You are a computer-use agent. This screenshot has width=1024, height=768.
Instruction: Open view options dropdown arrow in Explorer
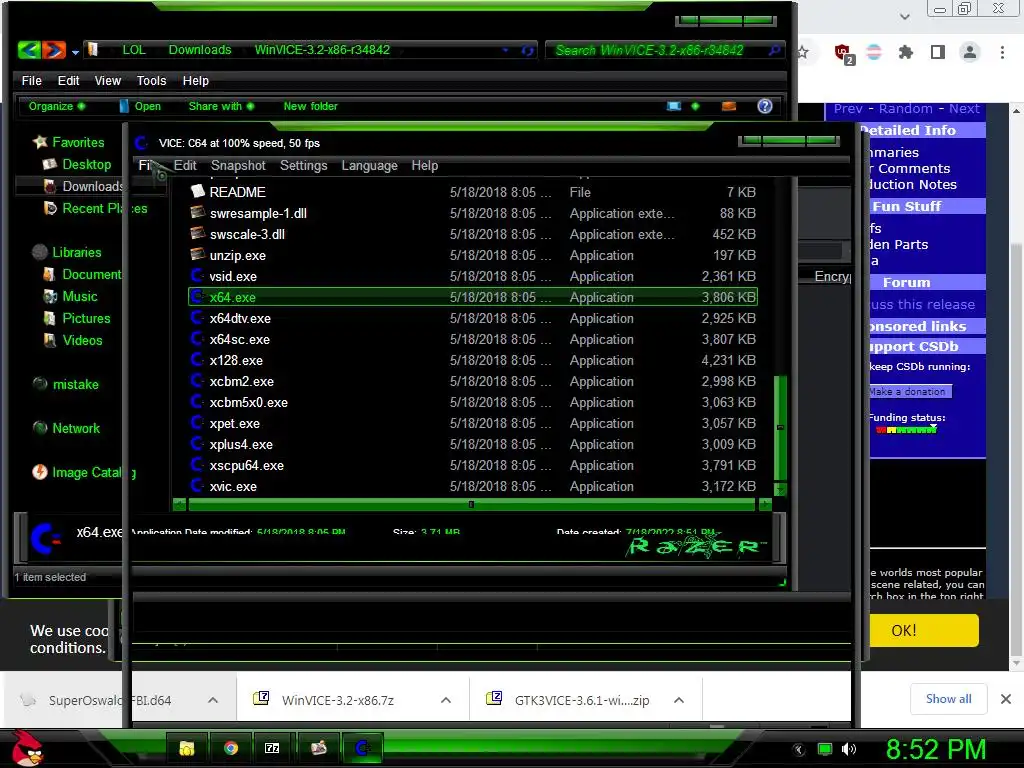(695, 106)
